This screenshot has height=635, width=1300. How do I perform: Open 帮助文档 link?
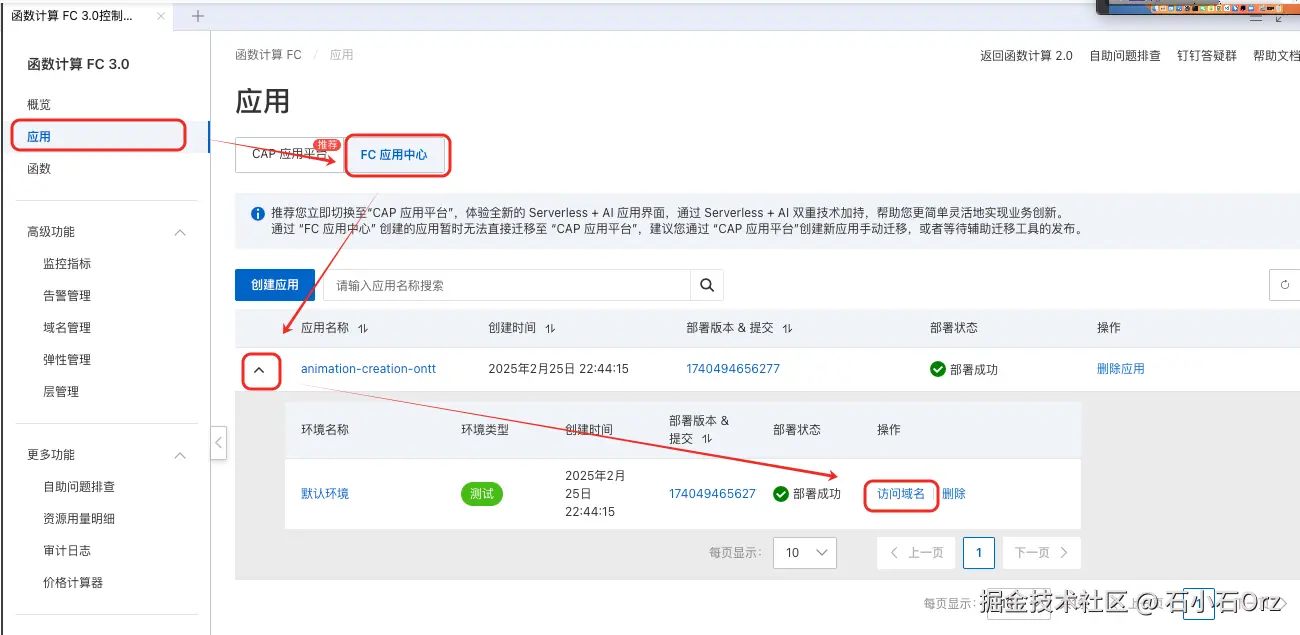pos(1276,56)
